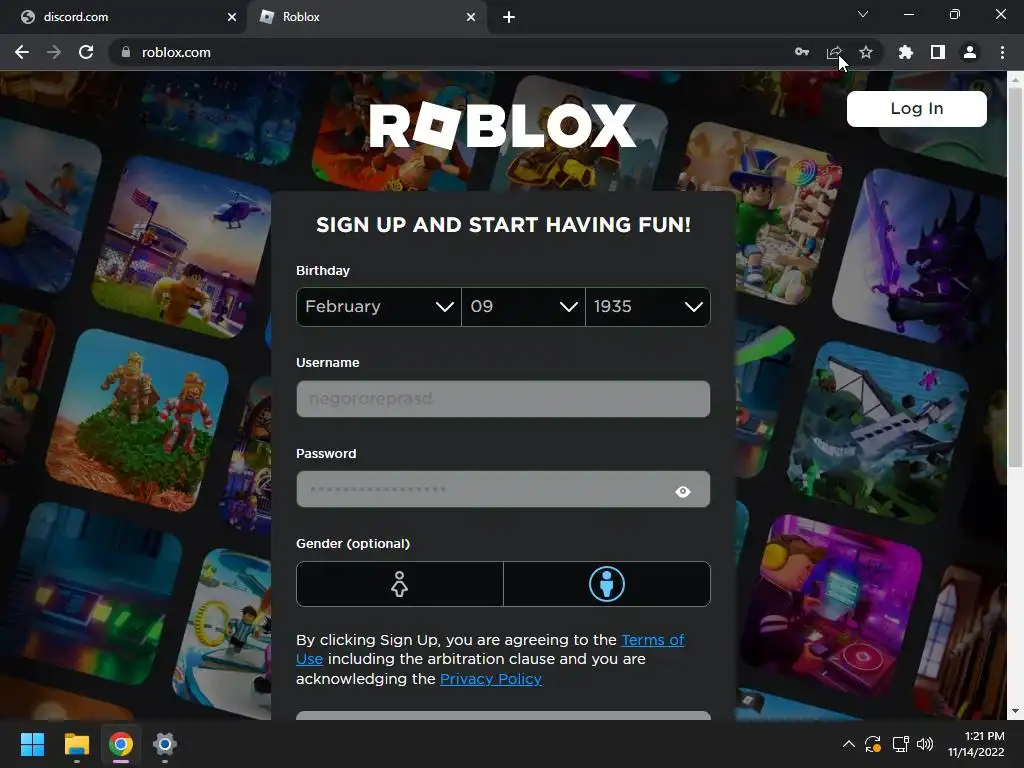
Task: Select the male gender option
Action: pyautogui.click(x=607, y=584)
